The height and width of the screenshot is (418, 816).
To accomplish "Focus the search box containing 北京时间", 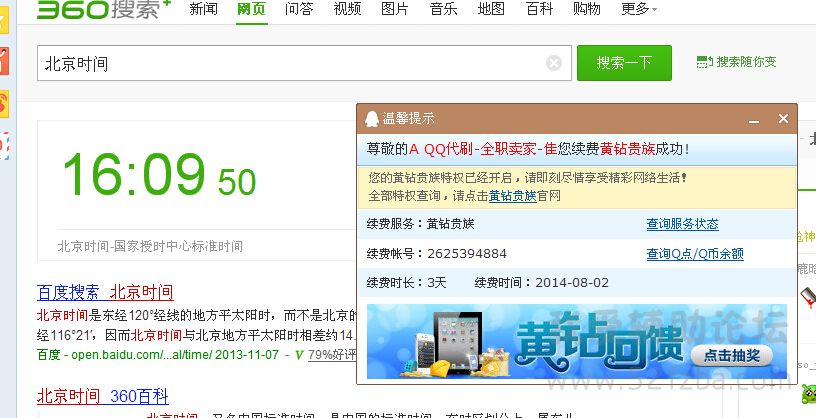I will [x=304, y=63].
